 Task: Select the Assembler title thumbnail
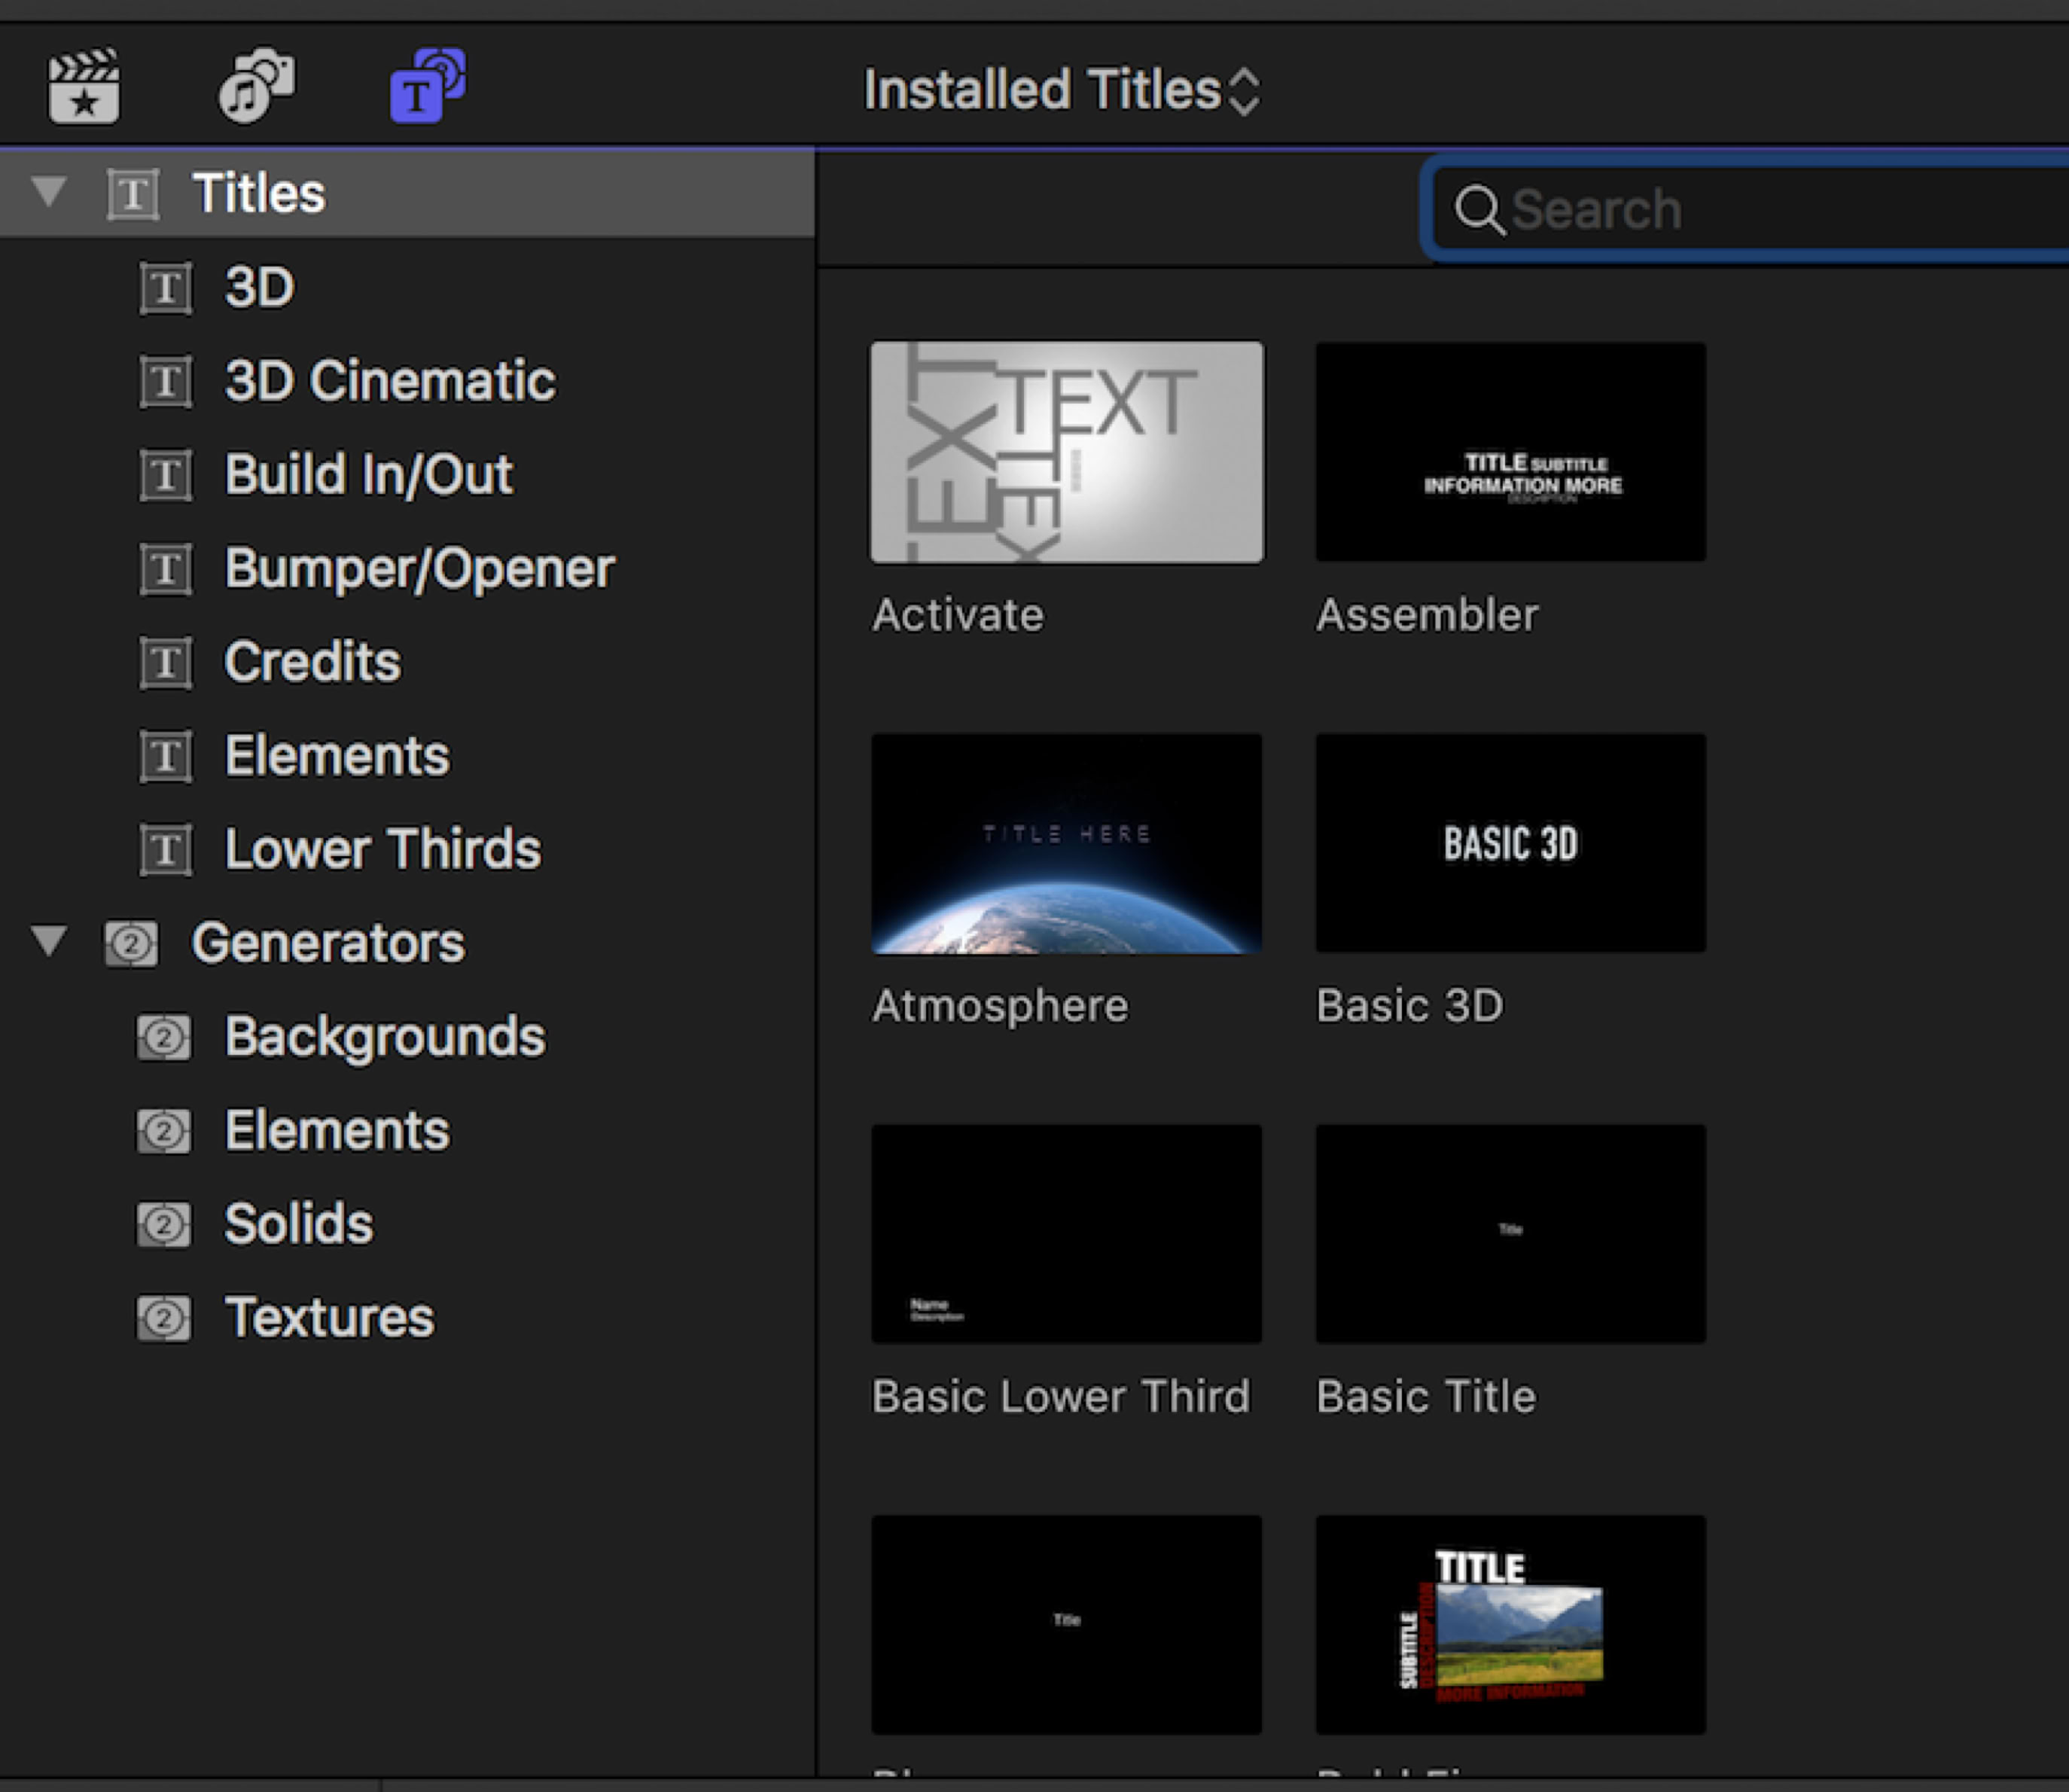click(x=1510, y=452)
